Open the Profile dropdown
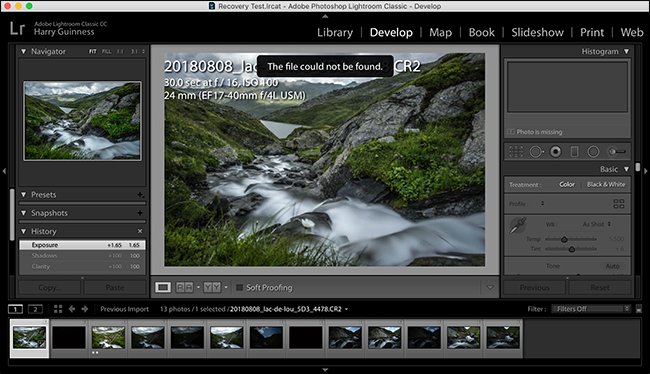Image resolution: width=650 pixels, height=374 pixels. [542, 204]
